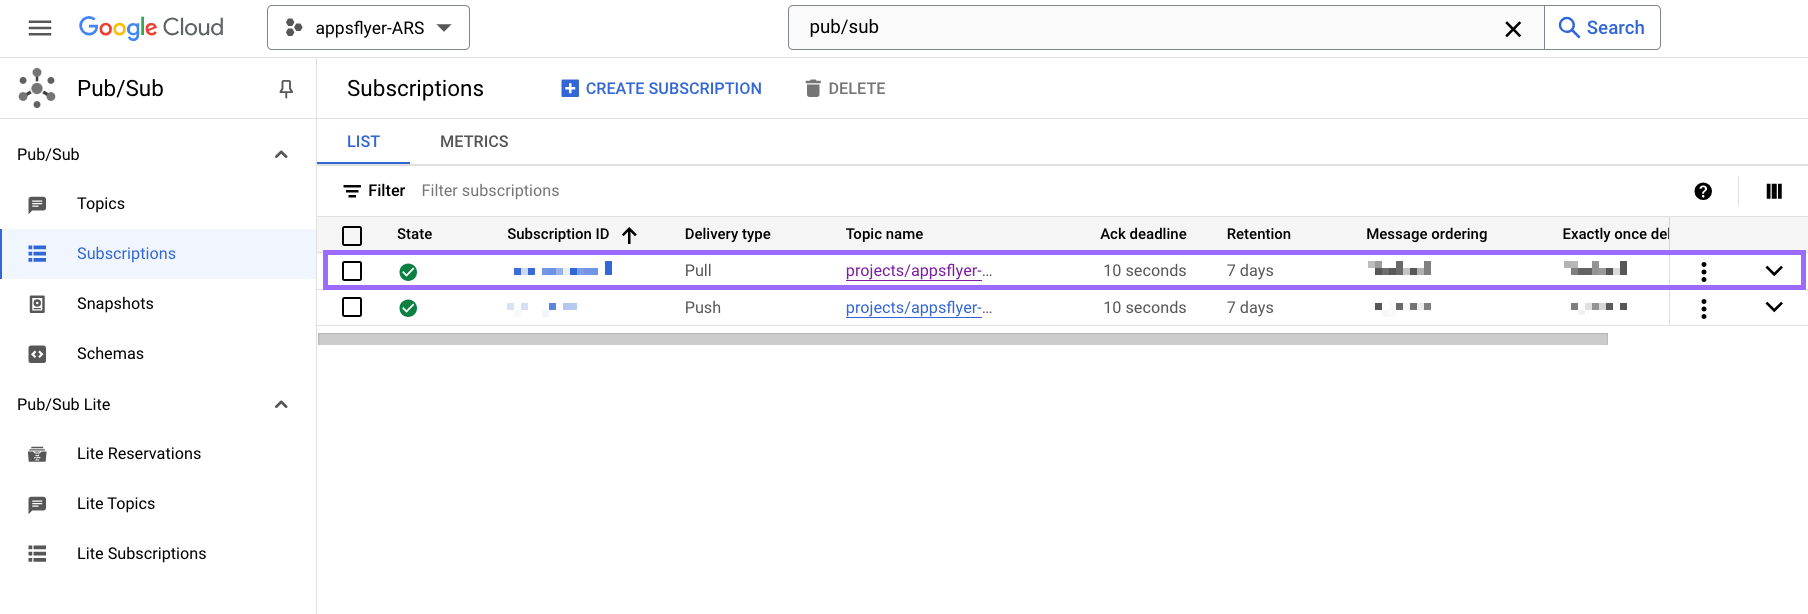Image resolution: width=1808 pixels, height=614 pixels.
Task: Open more actions for Pull subscription
Action: pyautogui.click(x=1704, y=271)
